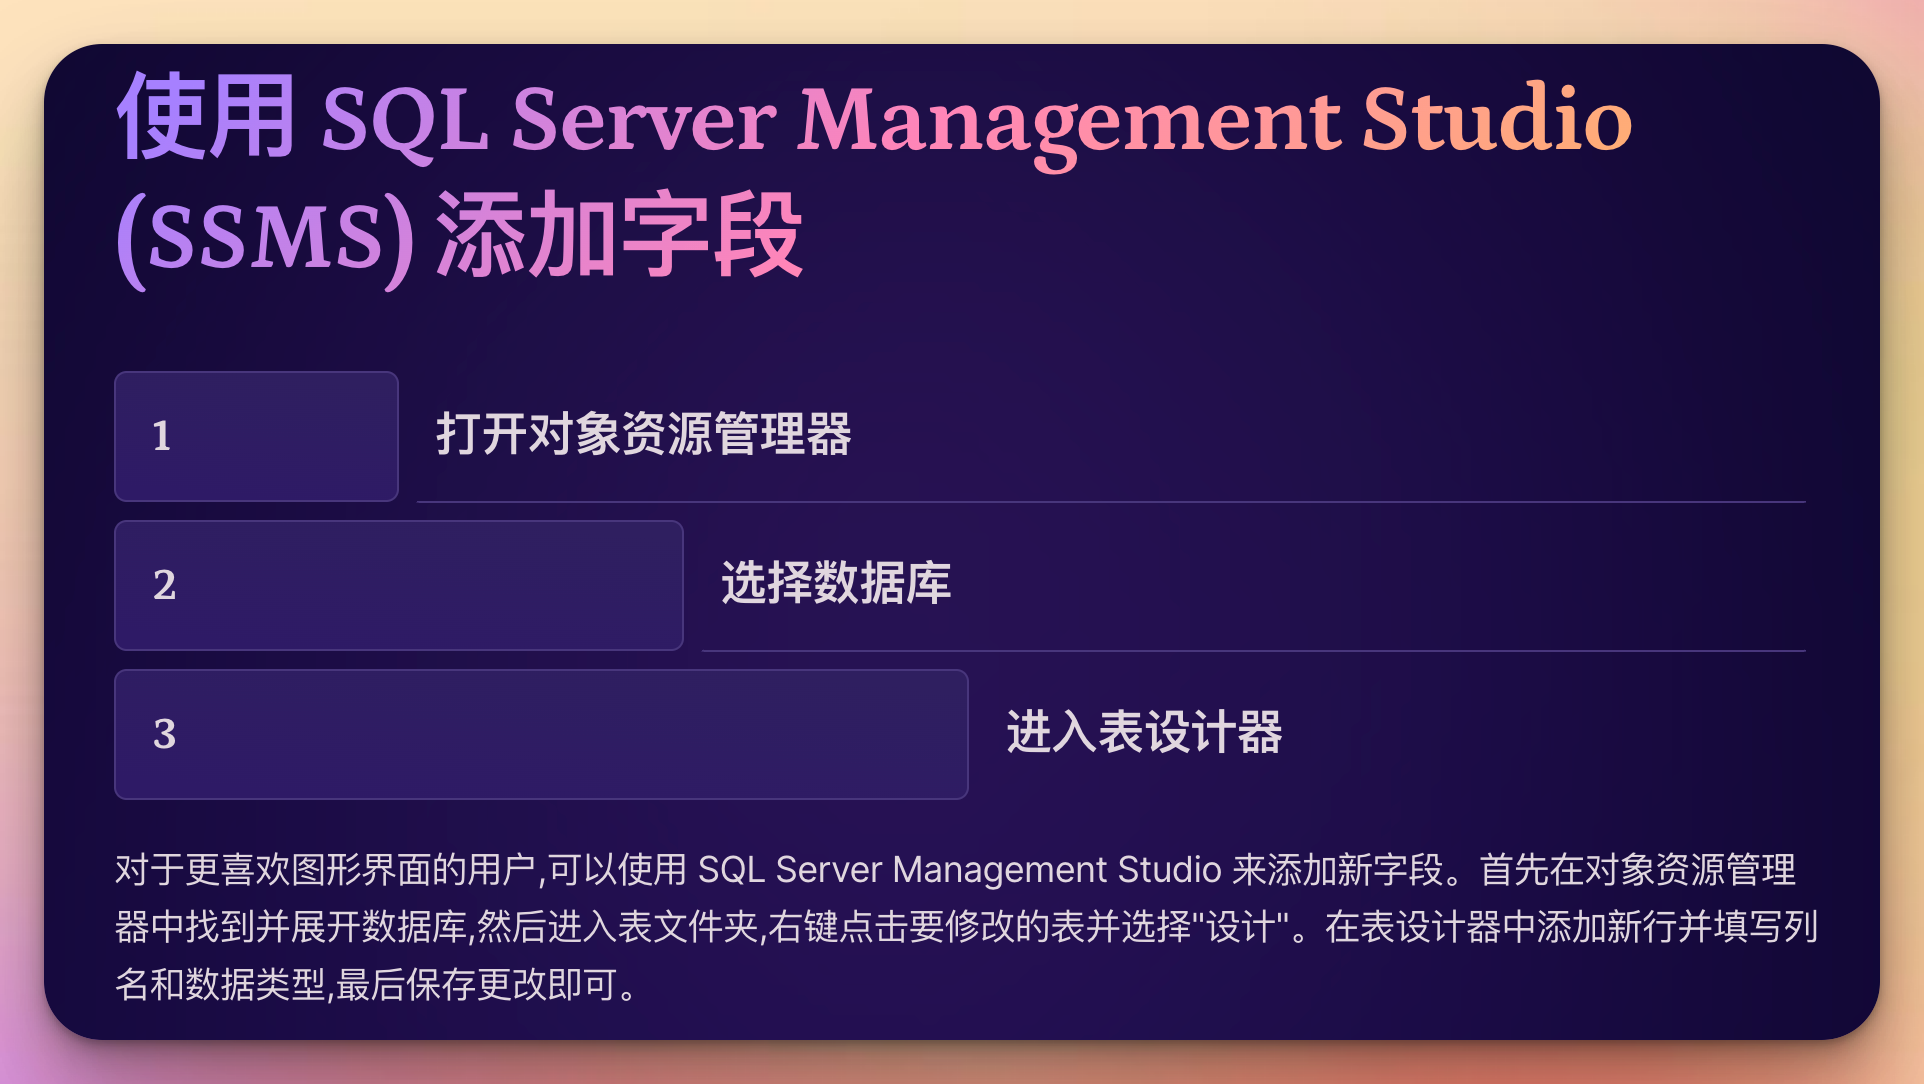Click the digit "3" inside the third box
The height and width of the screenshot is (1084, 1924).
(x=165, y=734)
